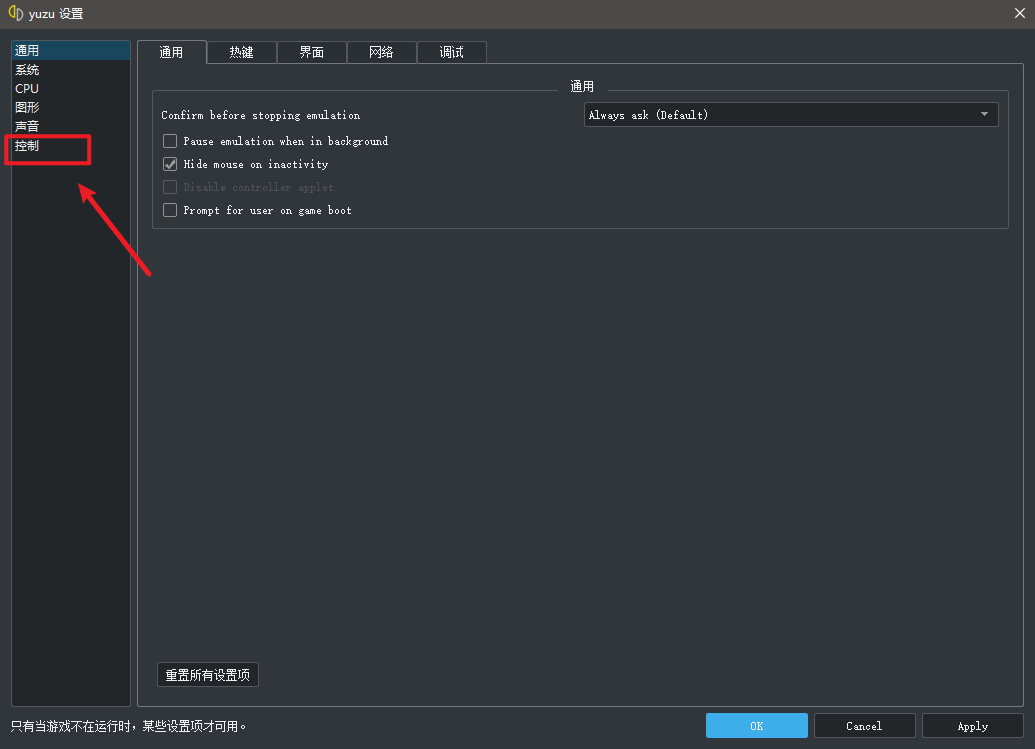The image size is (1035, 749).
Task: Click the 重置所有设置项 reset button
Action: (208, 675)
